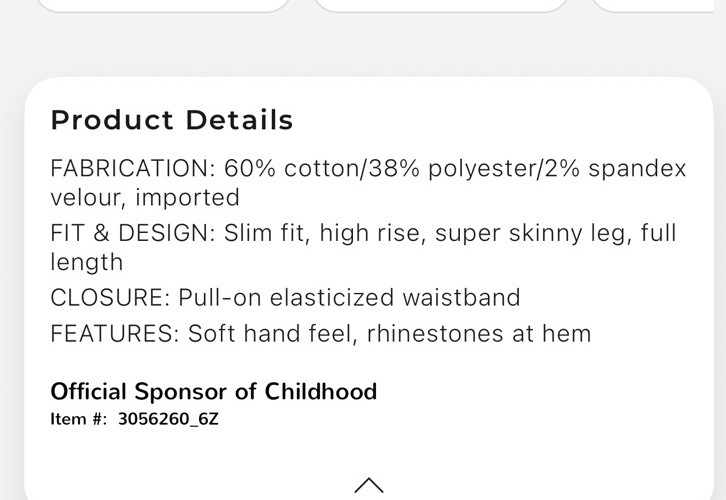Screen dimensions: 726x500
Task: Tap the partially visible top-middle card
Action: (x=441, y=4)
